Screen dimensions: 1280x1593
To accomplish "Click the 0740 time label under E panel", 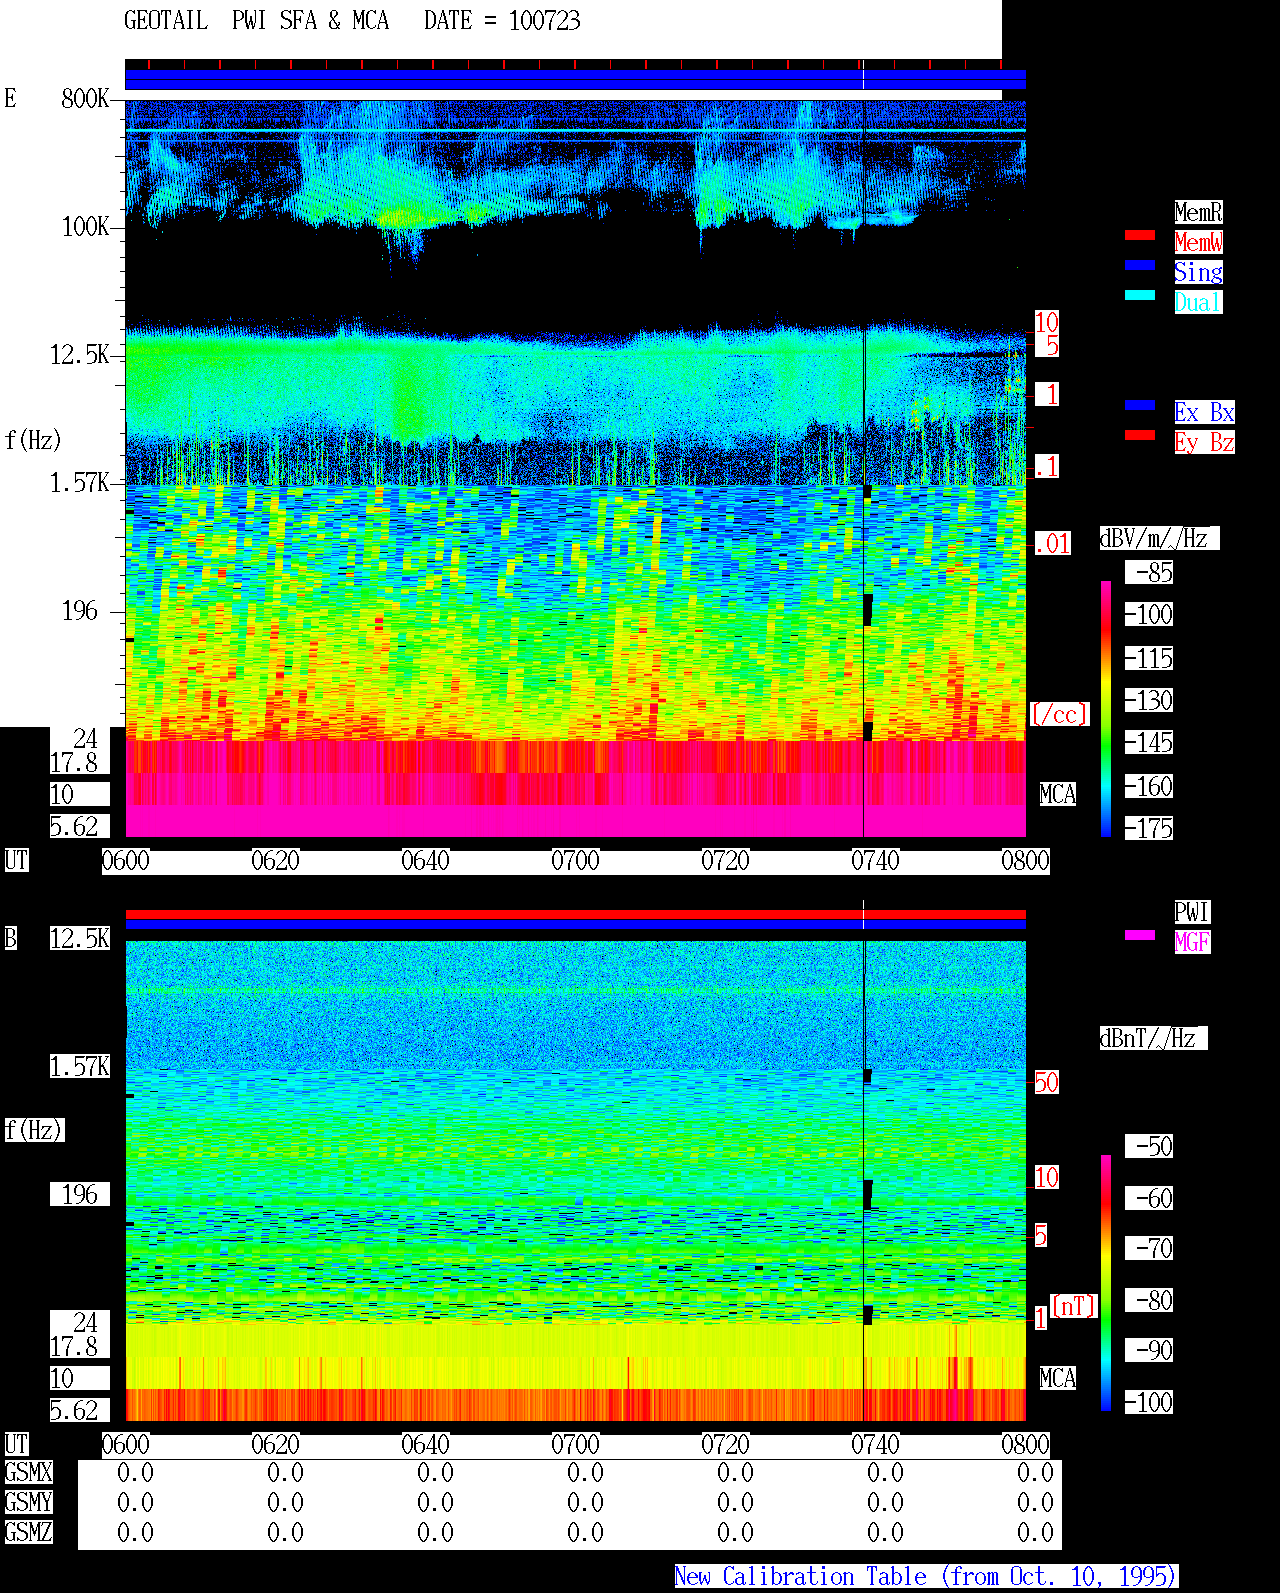I will click(x=875, y=861).
